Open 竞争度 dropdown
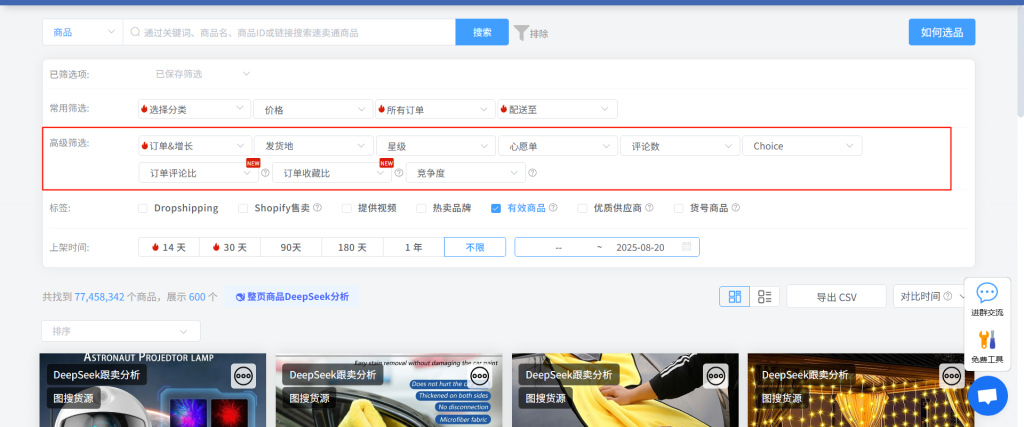 coord(466,173)
